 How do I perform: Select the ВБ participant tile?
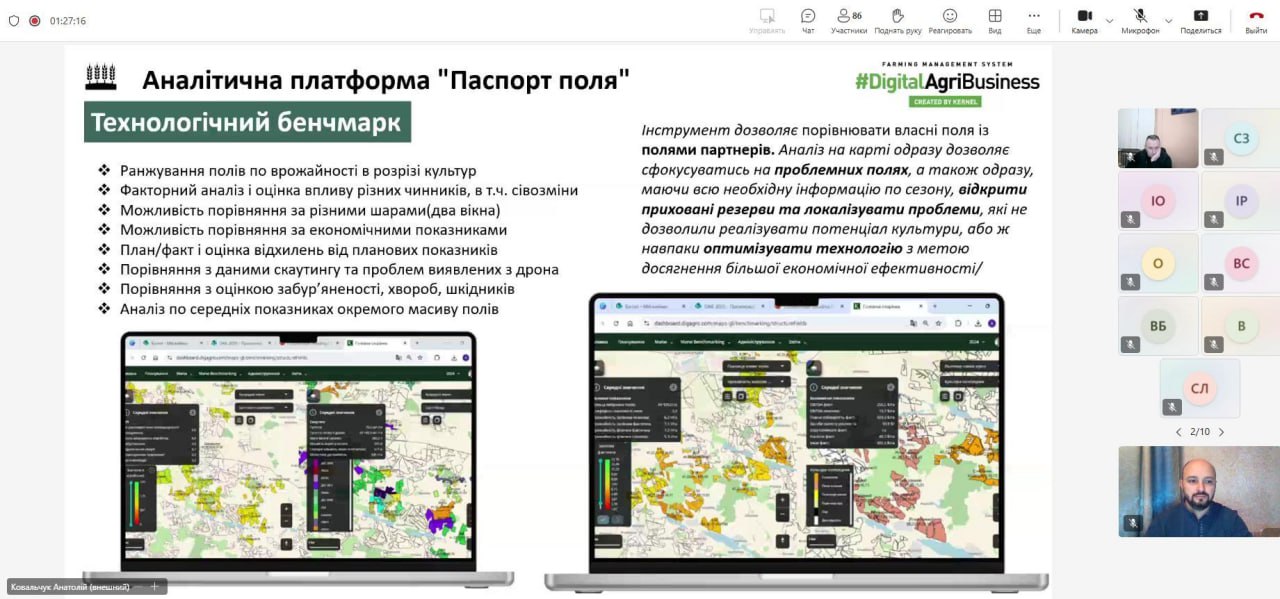(1157, 325)
